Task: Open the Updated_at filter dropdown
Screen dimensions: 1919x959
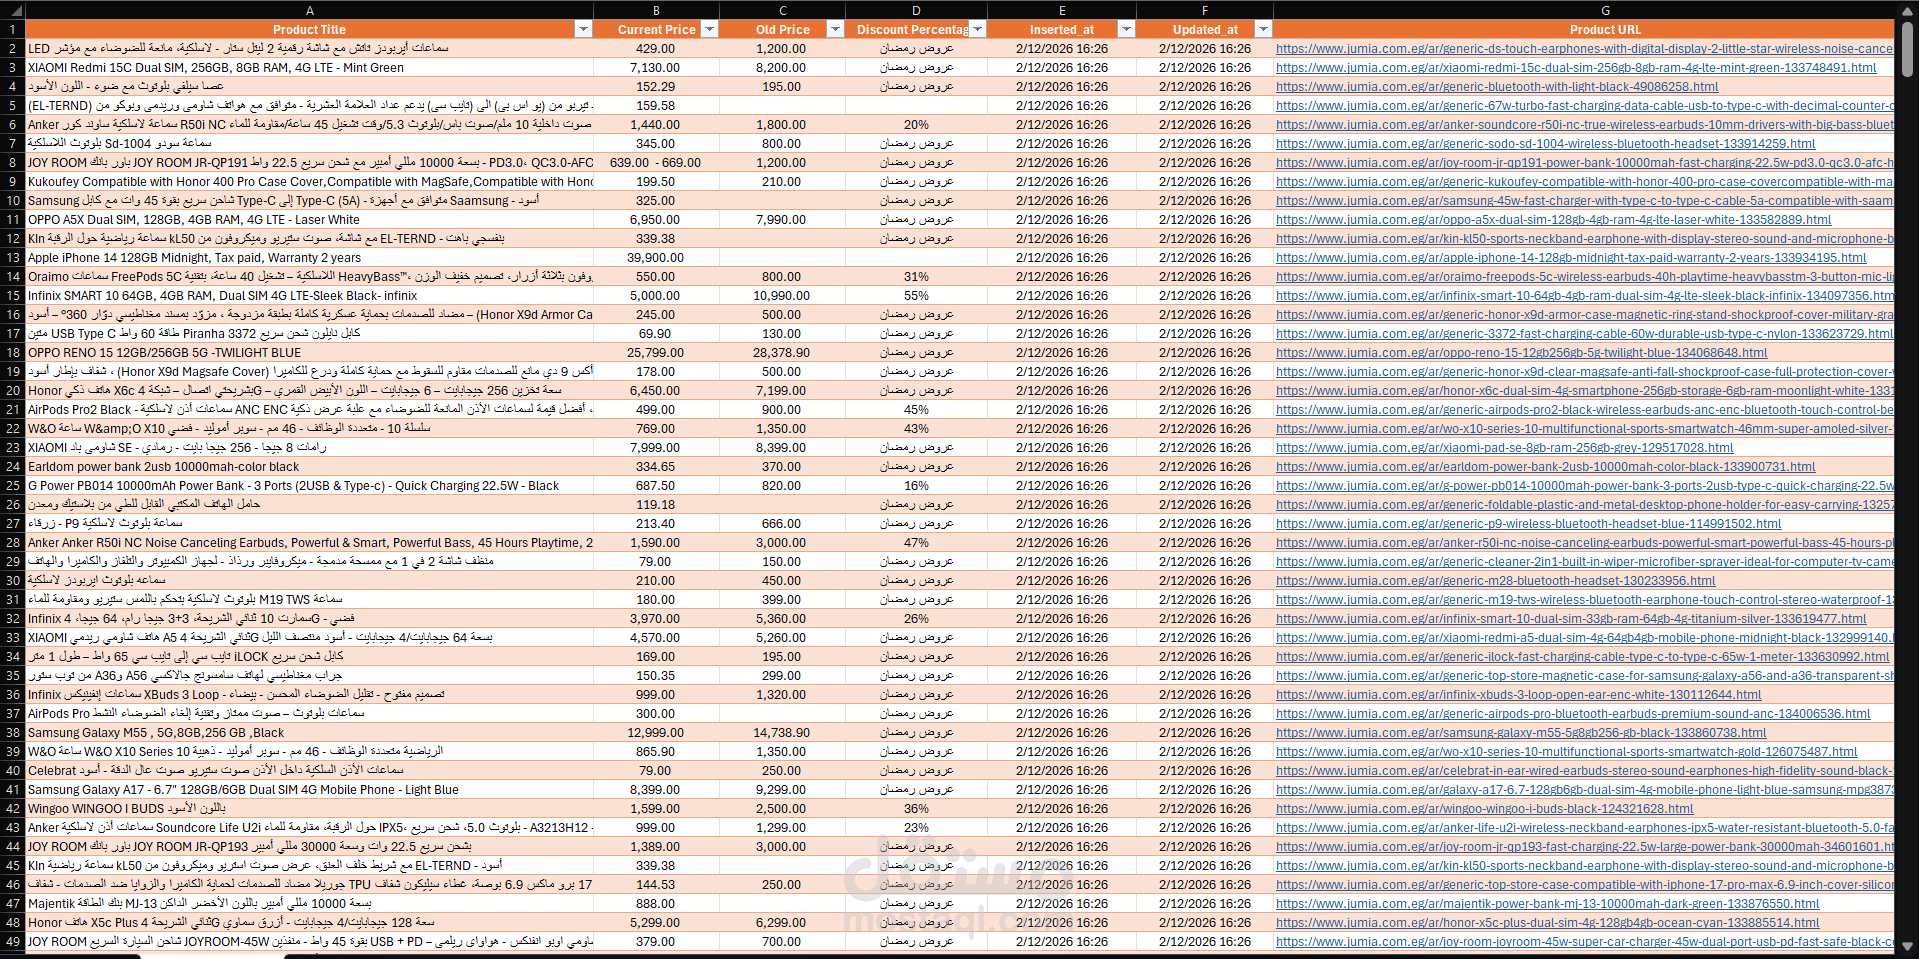Action: [x=1263, y=29]
